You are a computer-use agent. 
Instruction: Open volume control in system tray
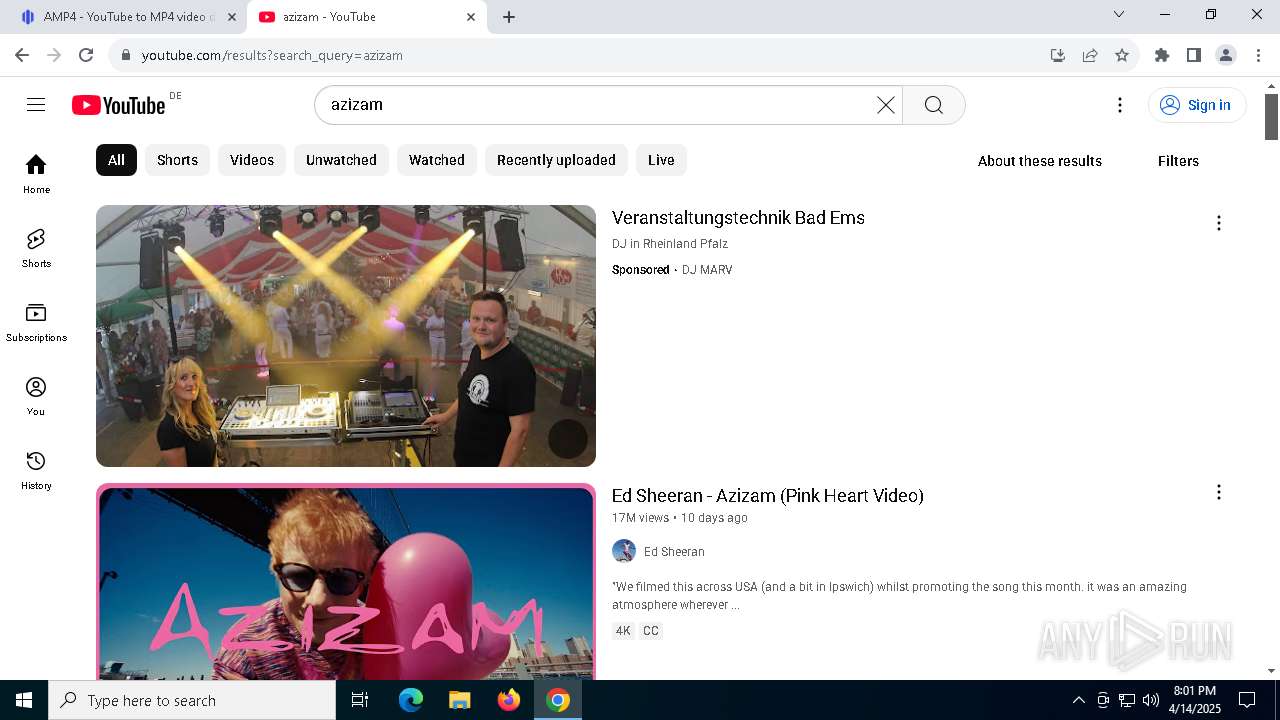point(1150,700)
